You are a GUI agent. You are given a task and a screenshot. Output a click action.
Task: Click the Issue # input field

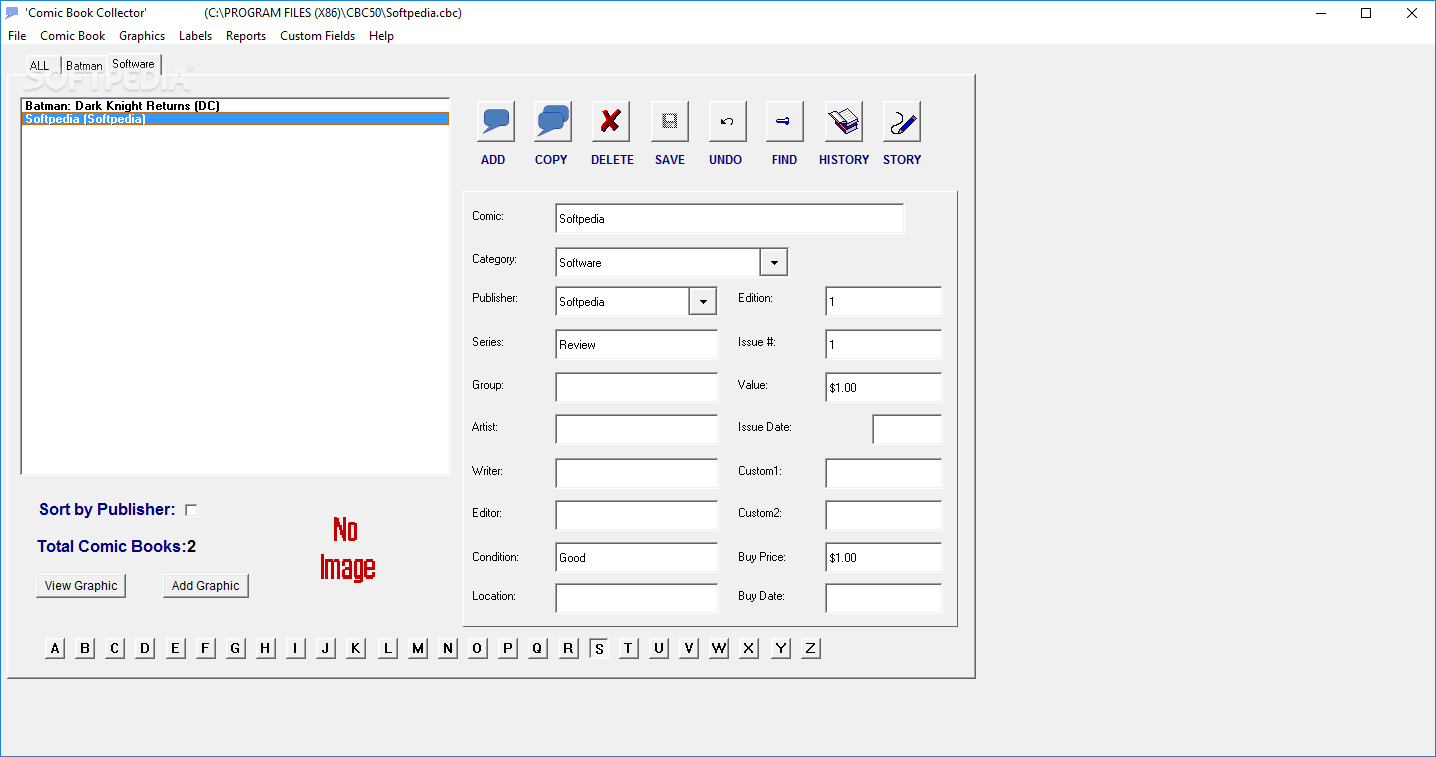[x=884, y=345]
